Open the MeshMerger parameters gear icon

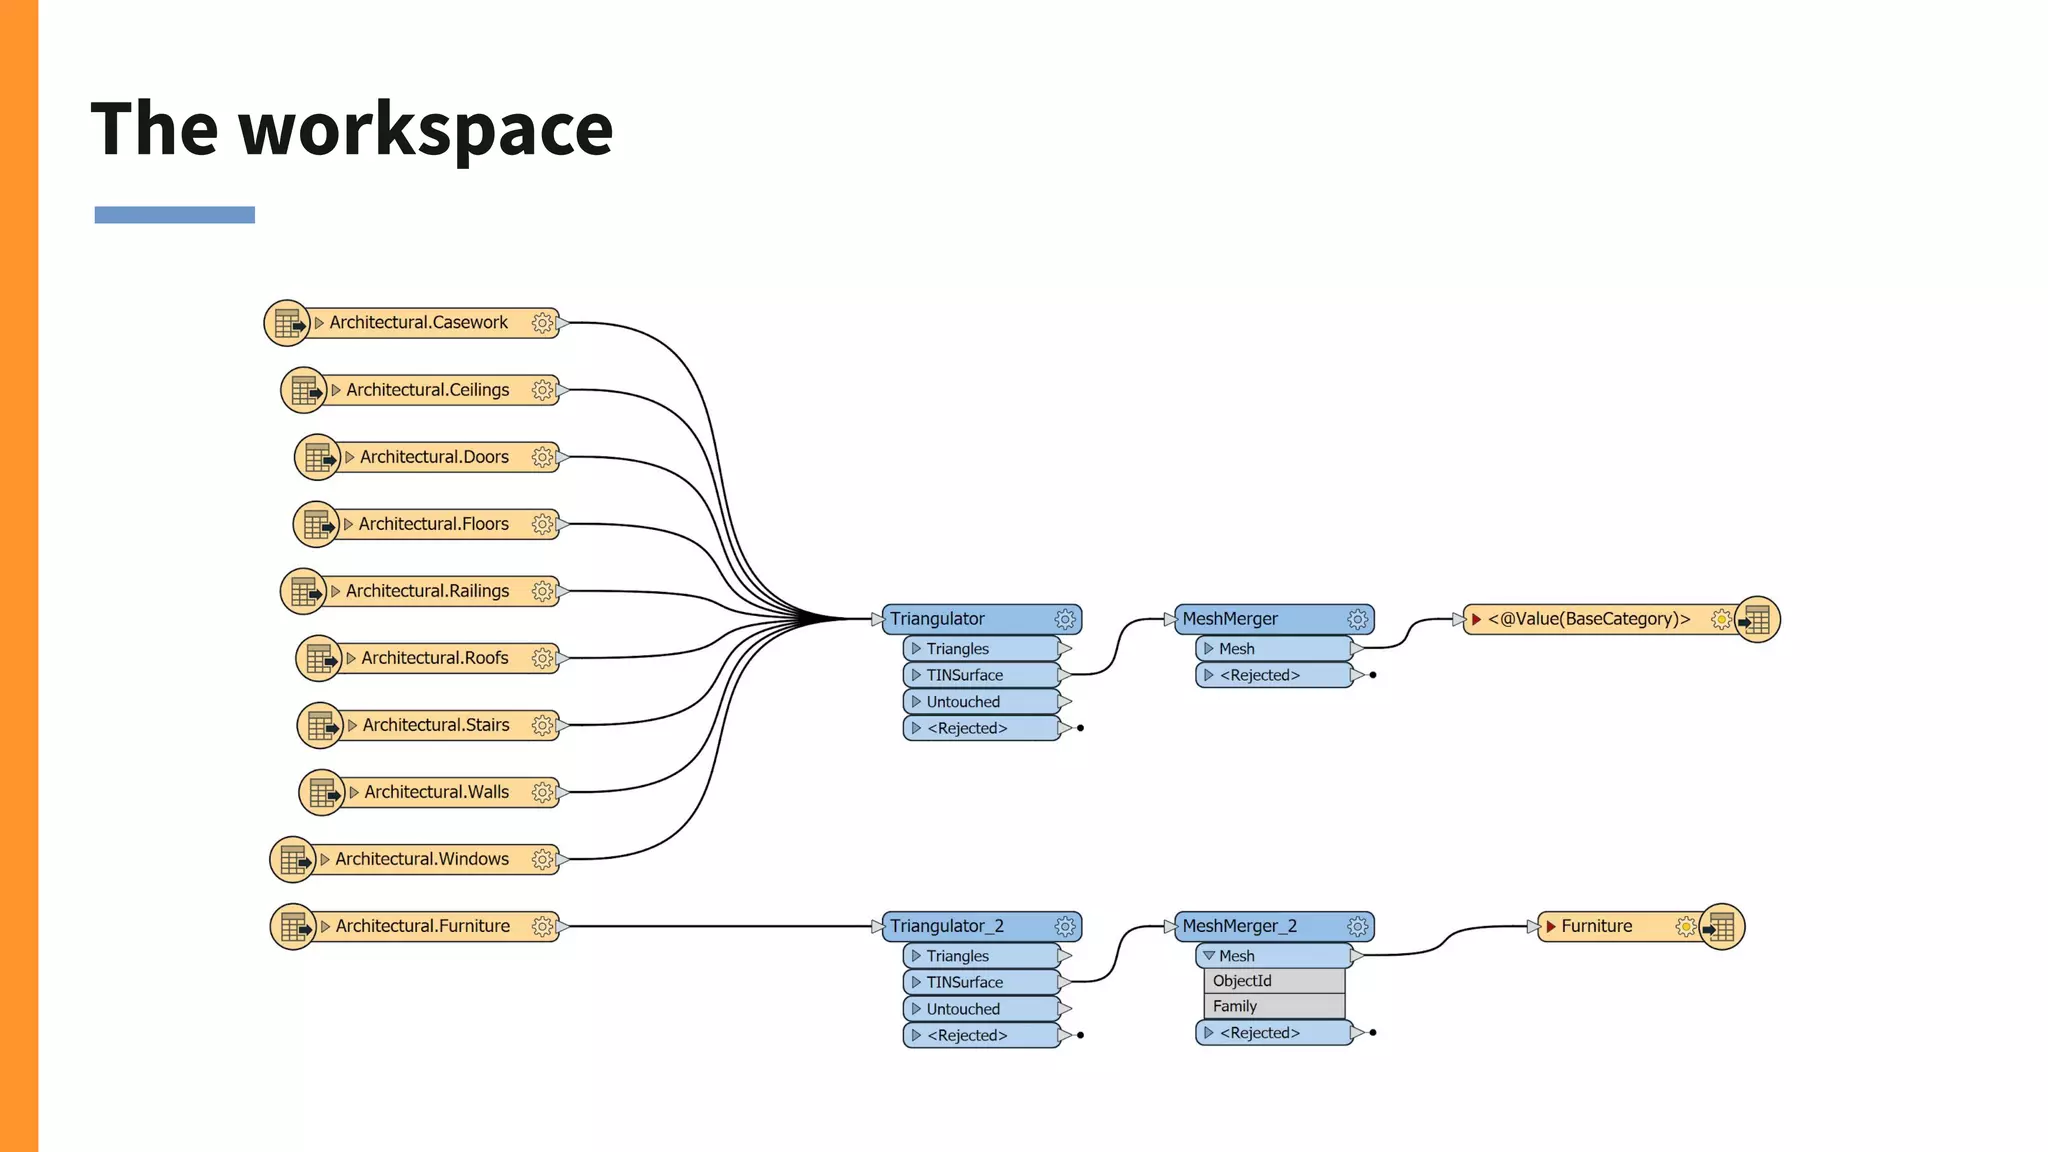[1357, 619]
